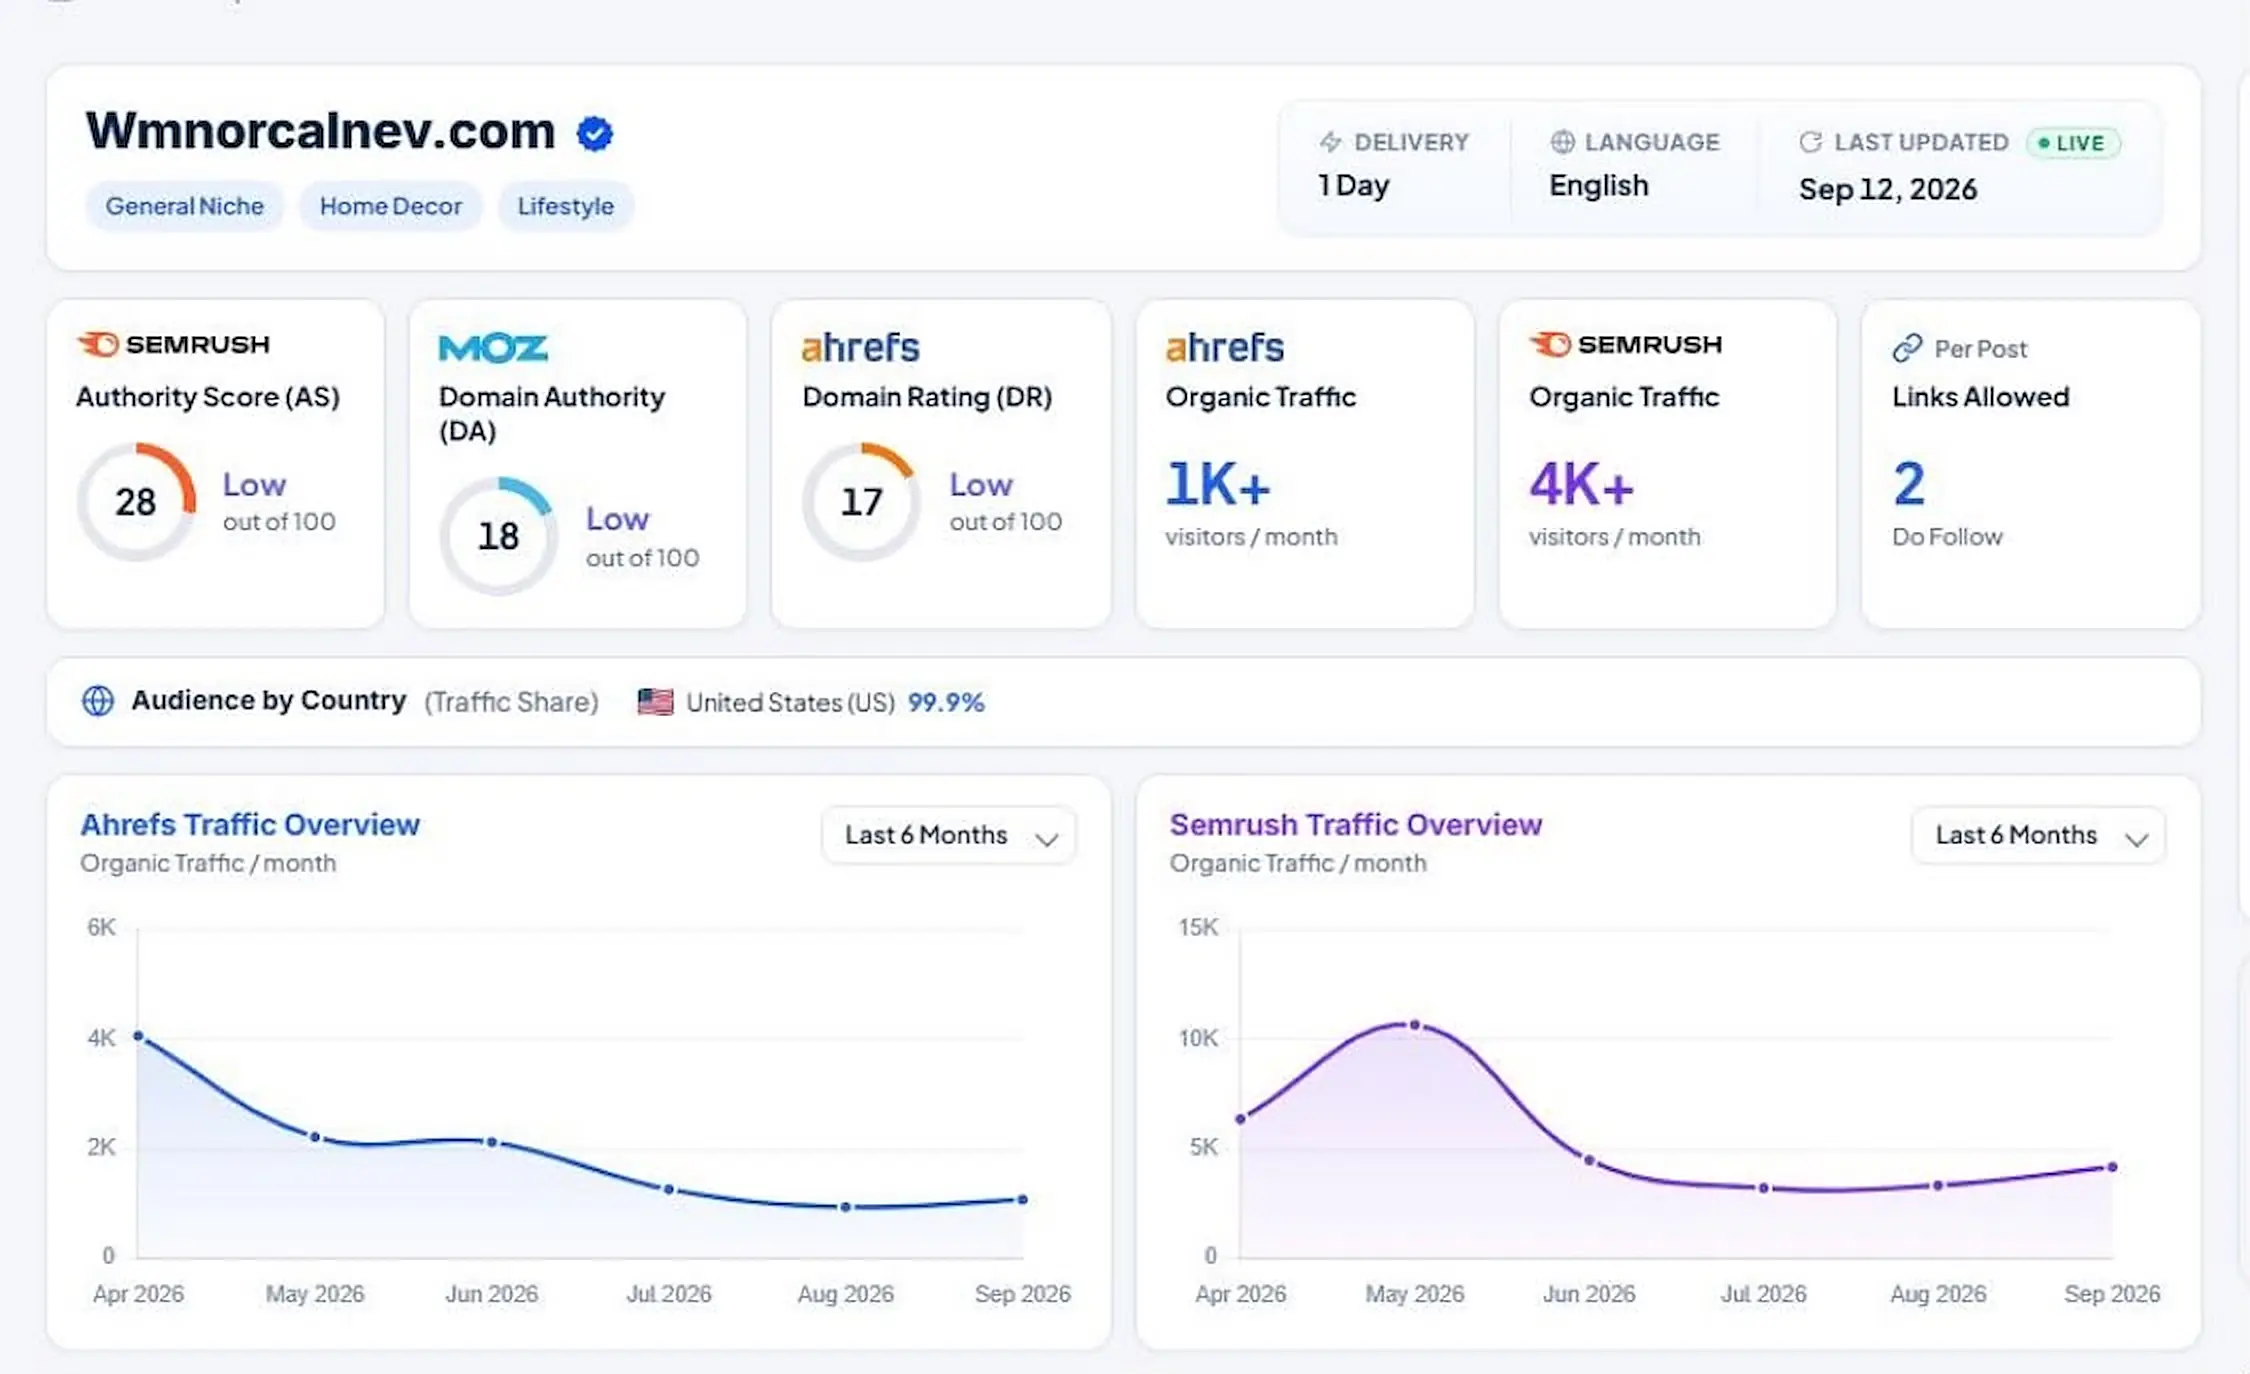Click the English language value
2250x1374 pixels.
(x=1599, y=186)
